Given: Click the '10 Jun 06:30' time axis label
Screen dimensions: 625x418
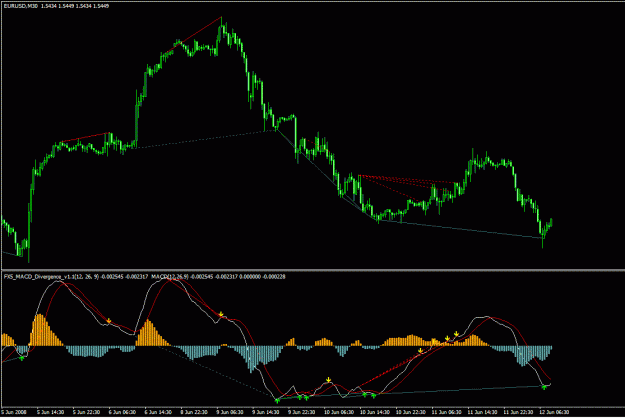Looking at the screenshot, I should coord(338,412).
